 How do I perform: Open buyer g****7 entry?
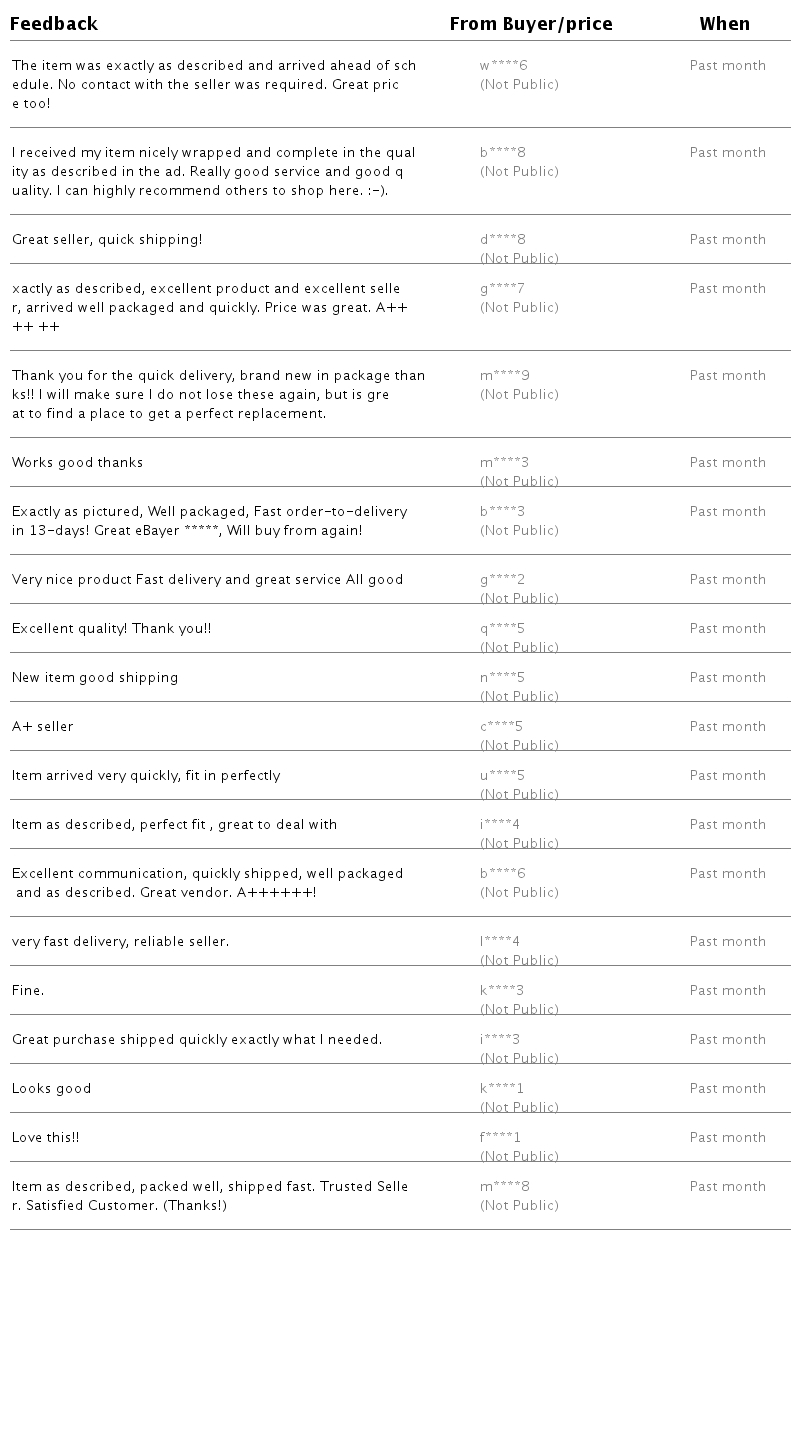502,289
